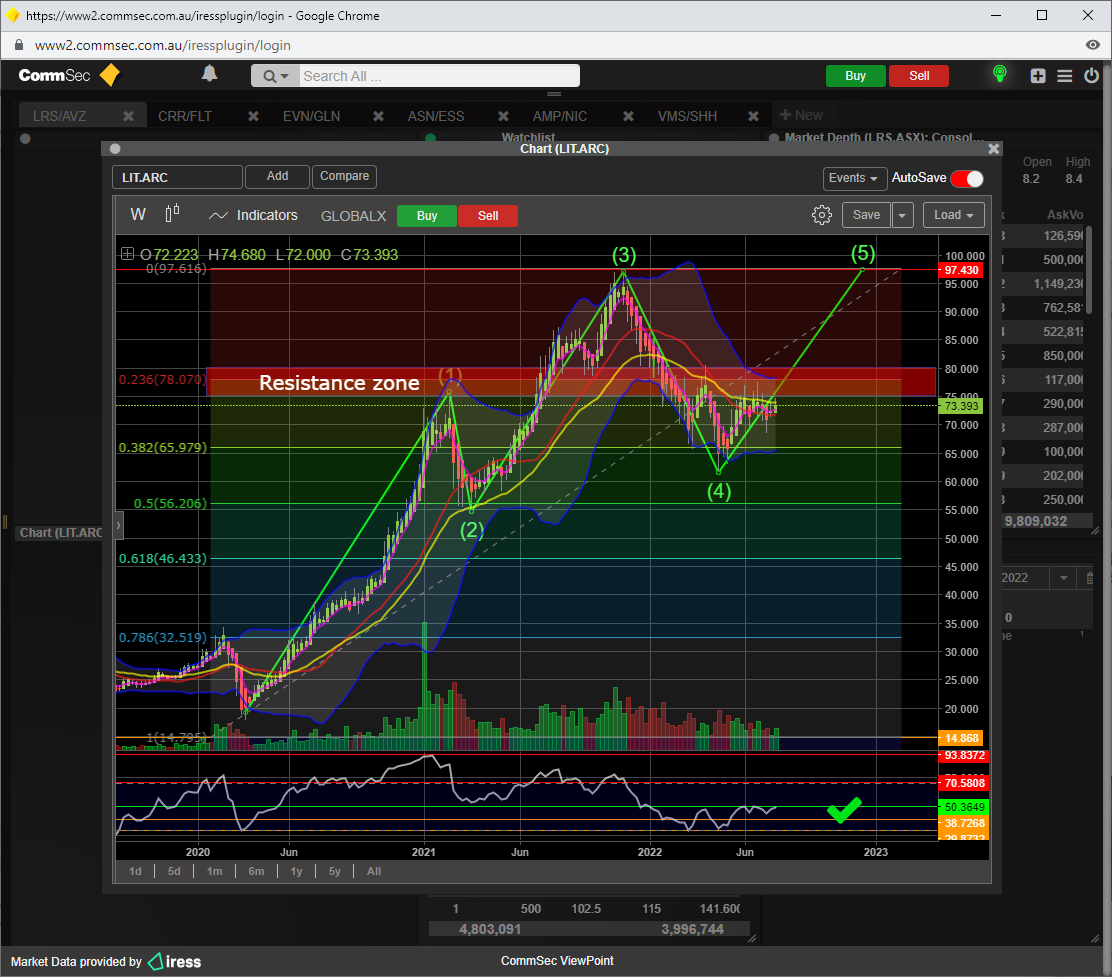
Task: Click the Search All input field
Action: (x=440, y=76)
